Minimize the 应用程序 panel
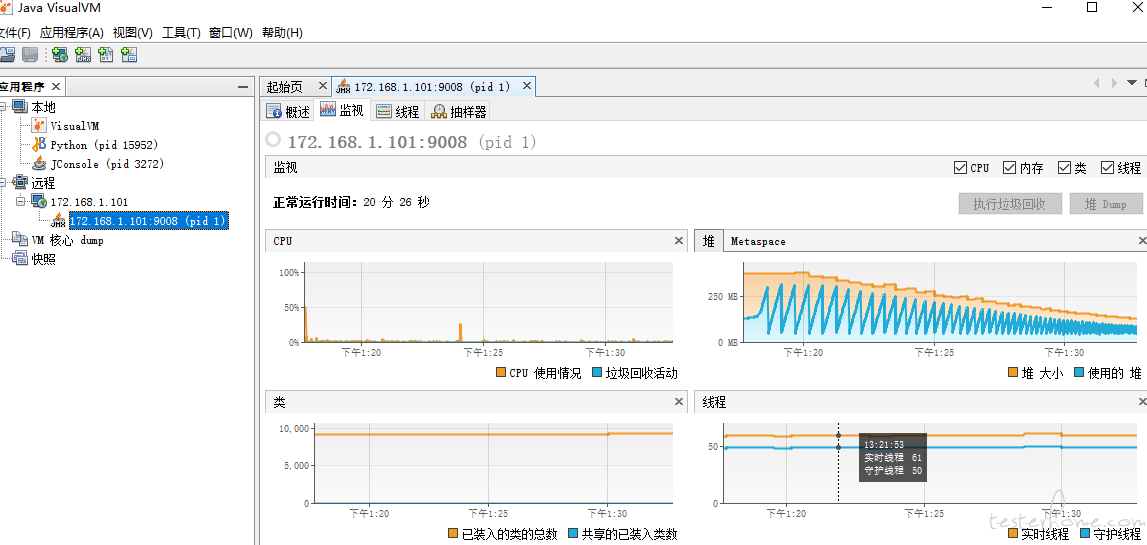Image resolution: width=1147 pixels, height=545 pixels. click(x=243, y=86)
